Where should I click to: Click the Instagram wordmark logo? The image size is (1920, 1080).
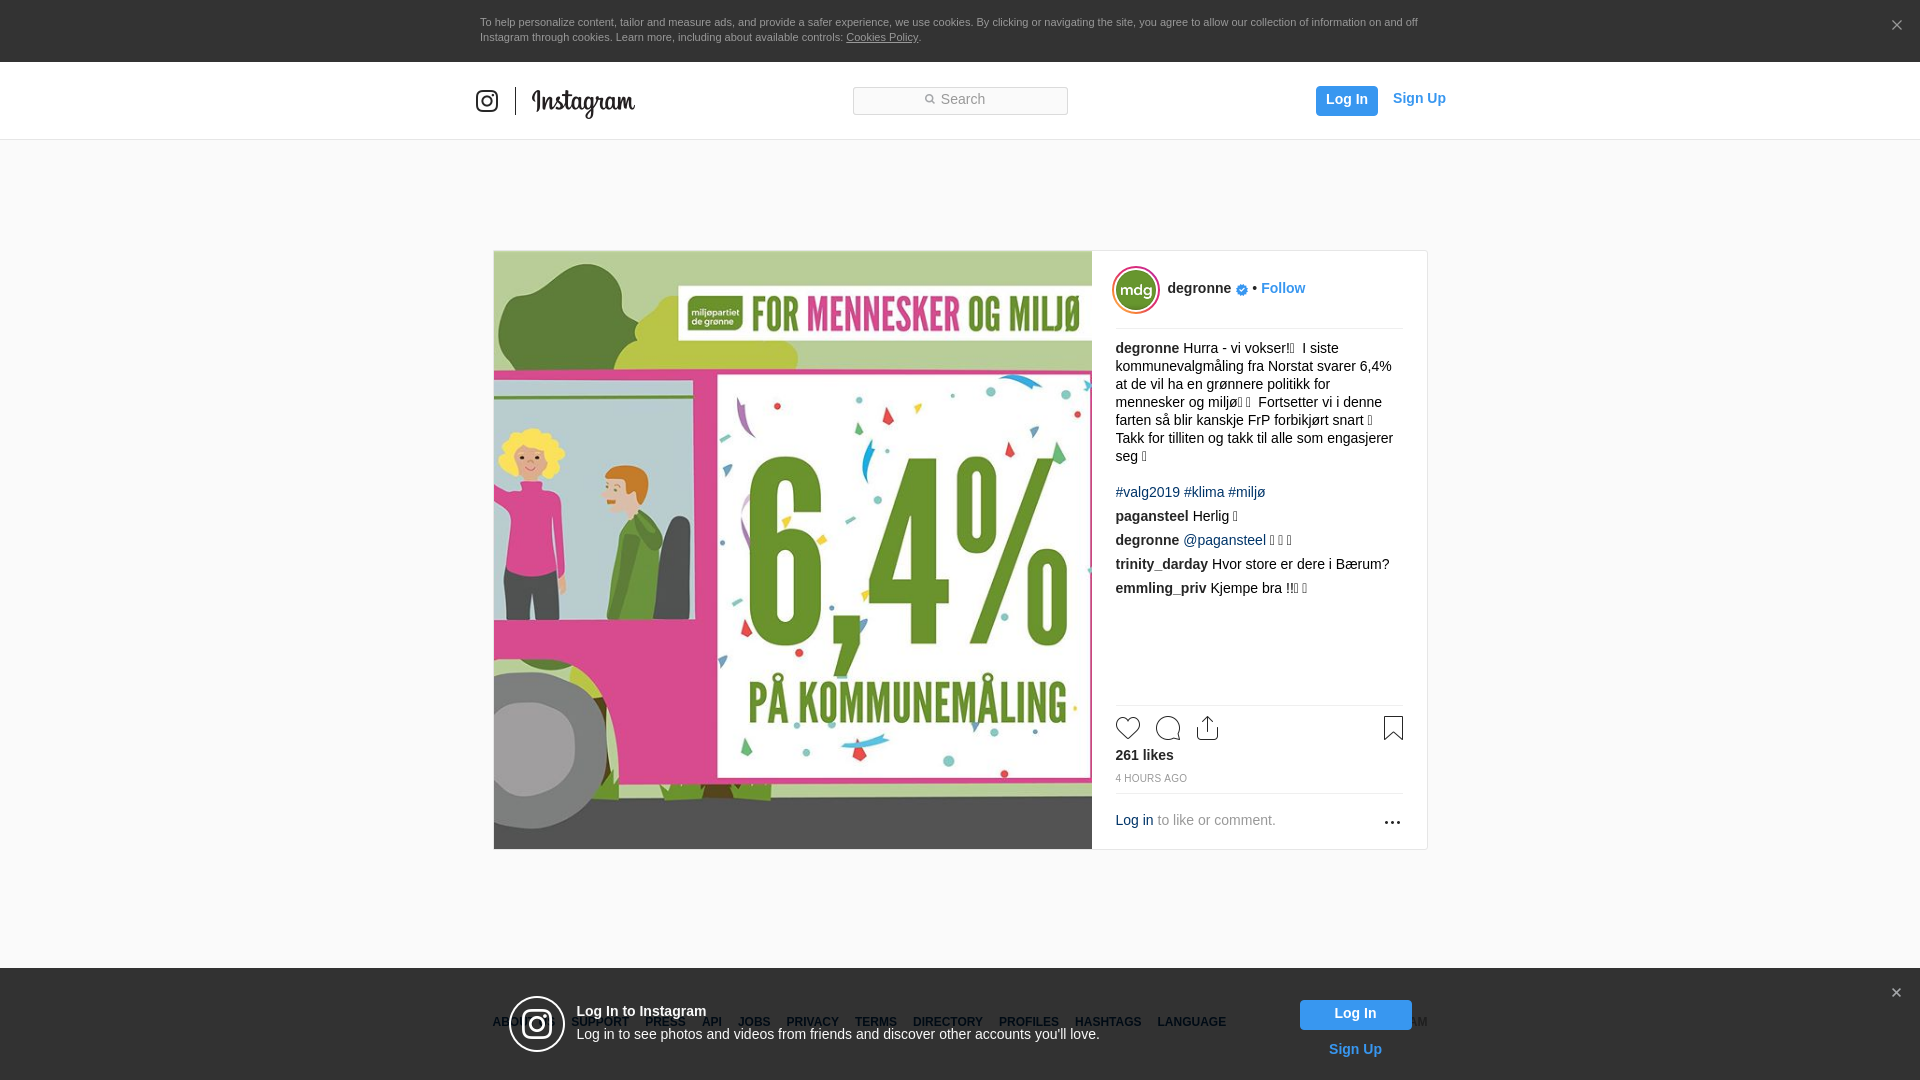tap(583, 102)
